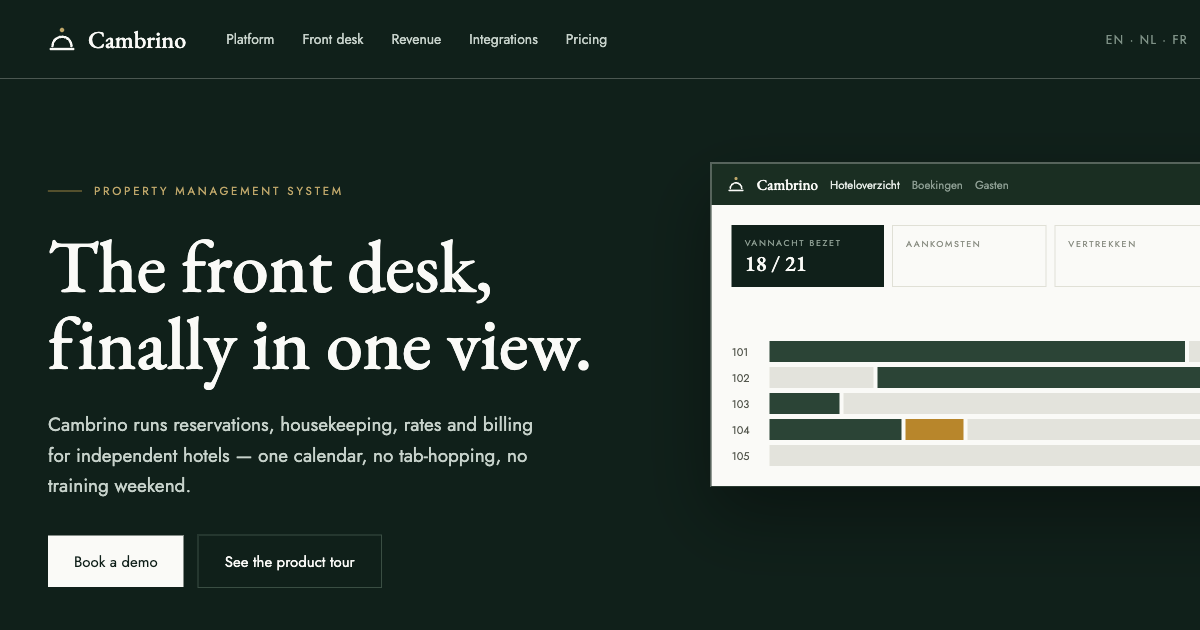Click the empty grey bar for room 105
The height and width of the screenshot is (630, 1200).
click(984, 456)
